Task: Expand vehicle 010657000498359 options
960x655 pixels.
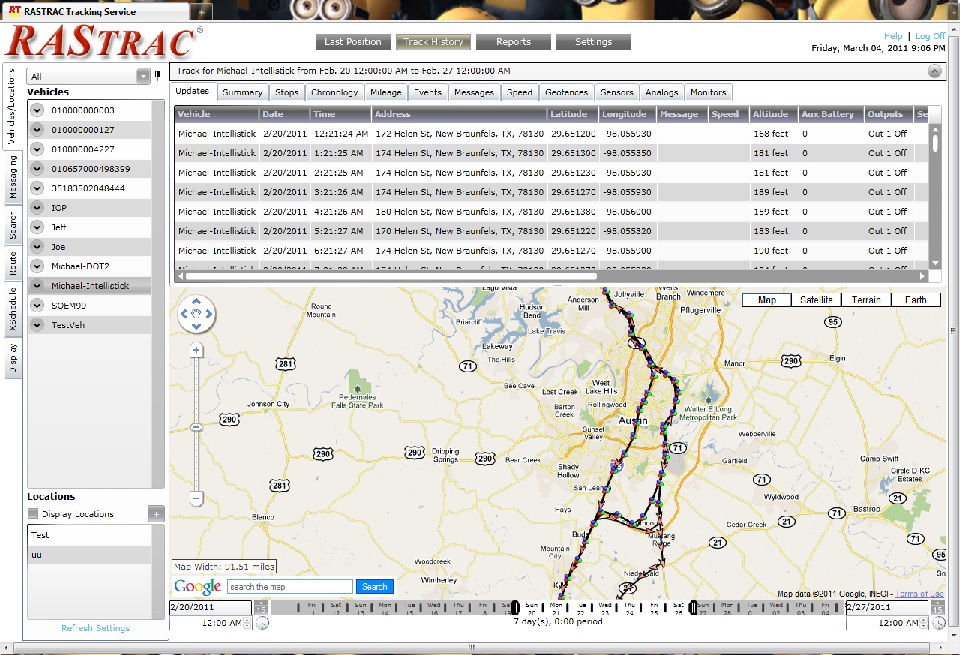Action: click(x=37, y=168)
